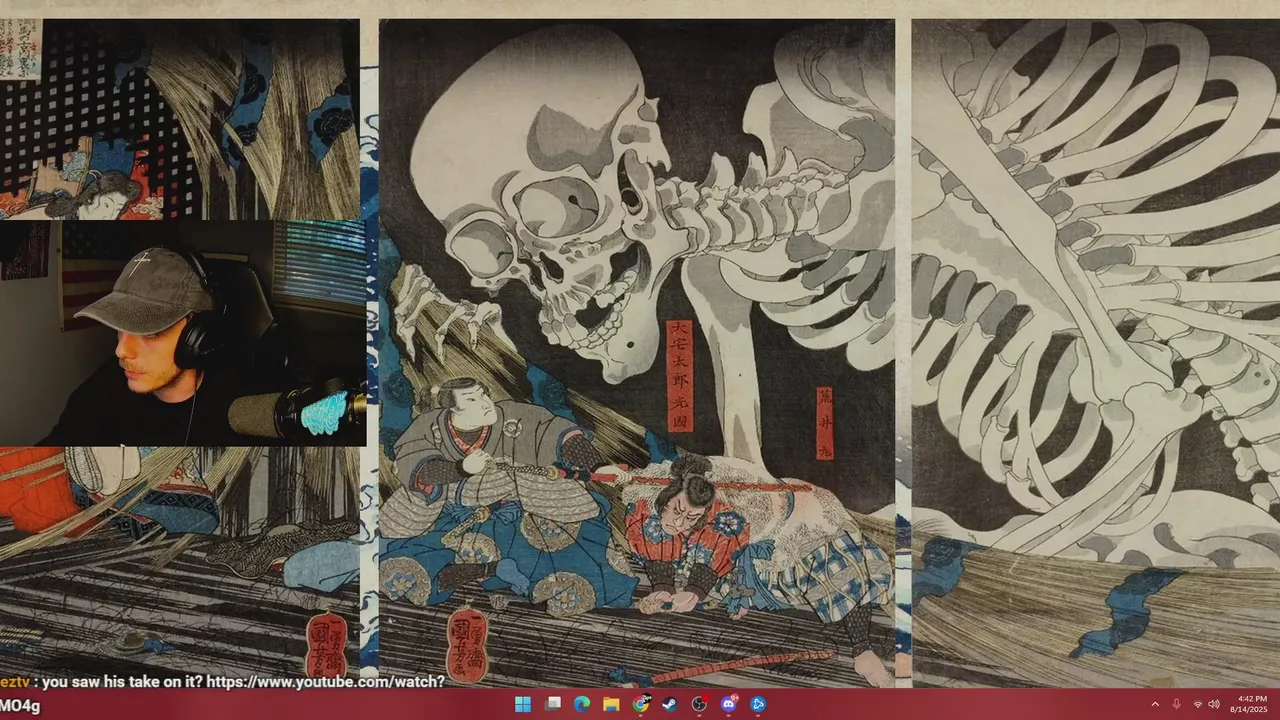Show hidden system tray icons

pyautogui.click(x=1155, y=704)
